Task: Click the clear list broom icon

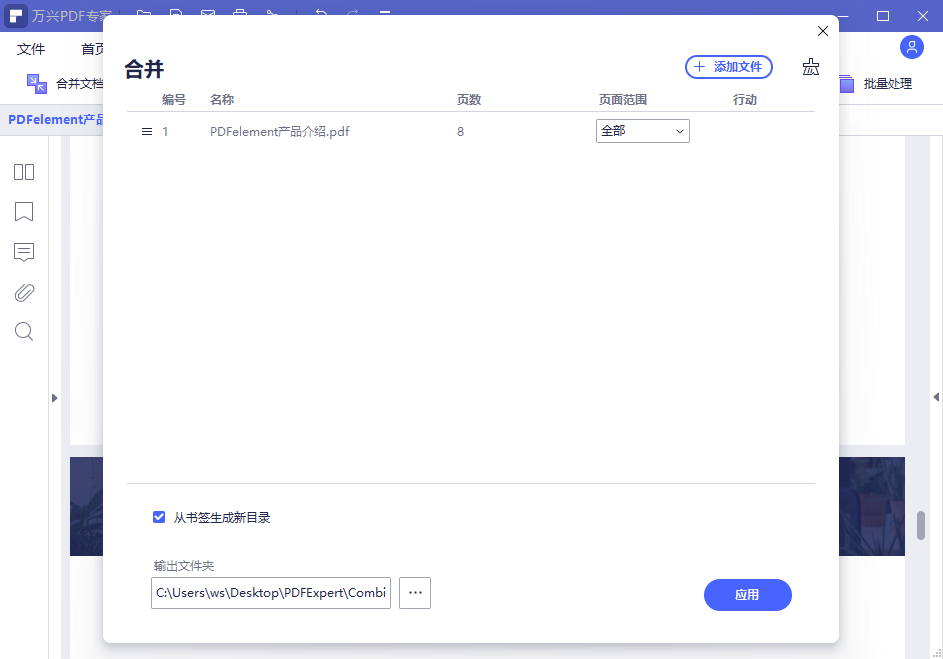Action: coord(811,66)
